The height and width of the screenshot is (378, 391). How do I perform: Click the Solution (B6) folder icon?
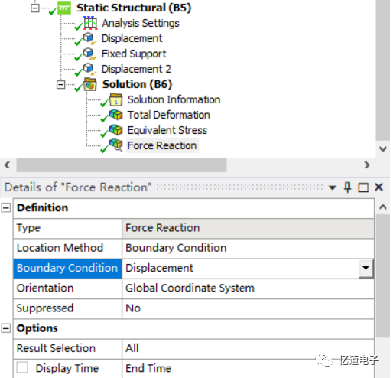[90, 84]
